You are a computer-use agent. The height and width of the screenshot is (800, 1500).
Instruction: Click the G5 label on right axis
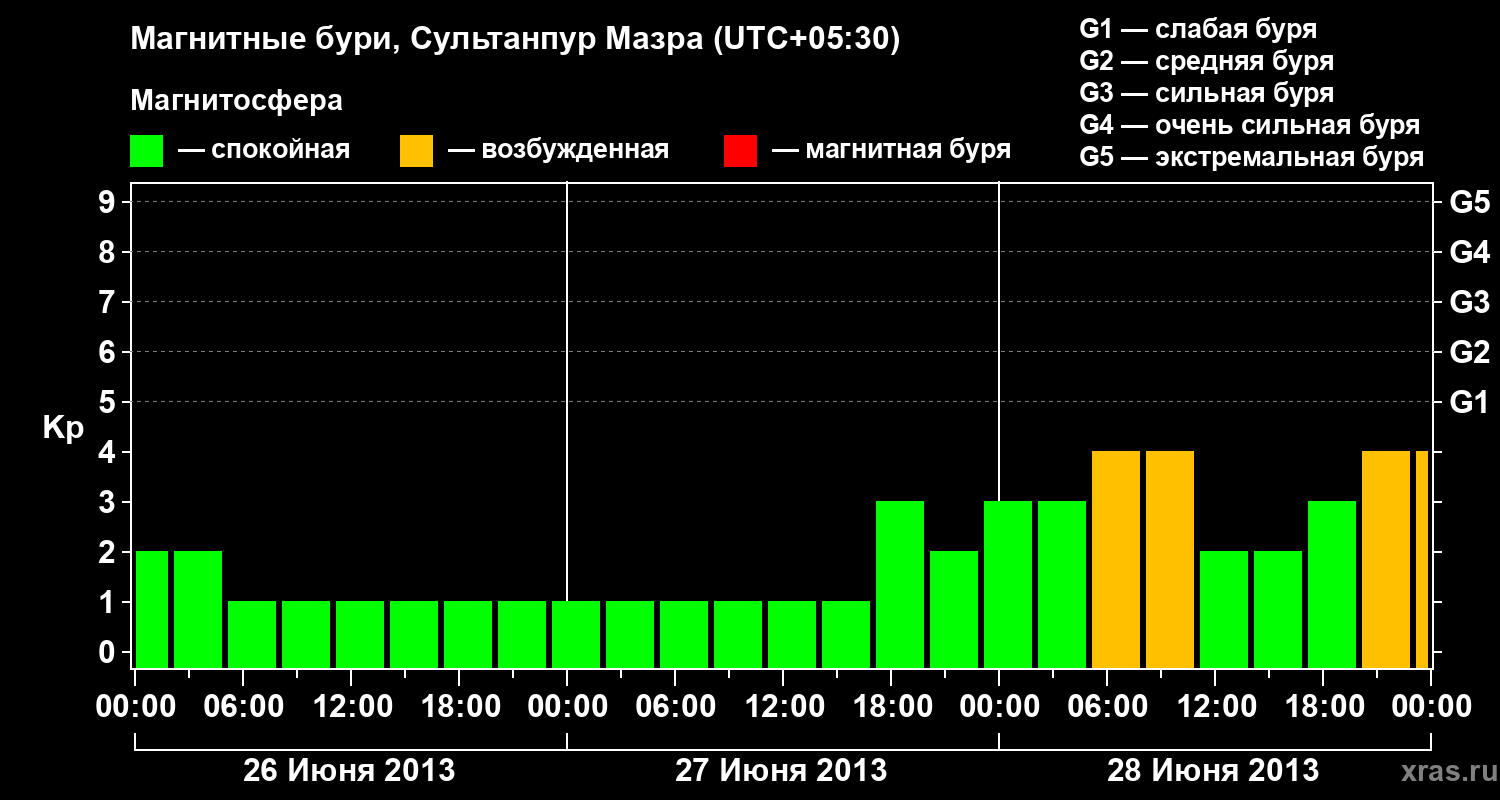click(x=1469, y=203)
